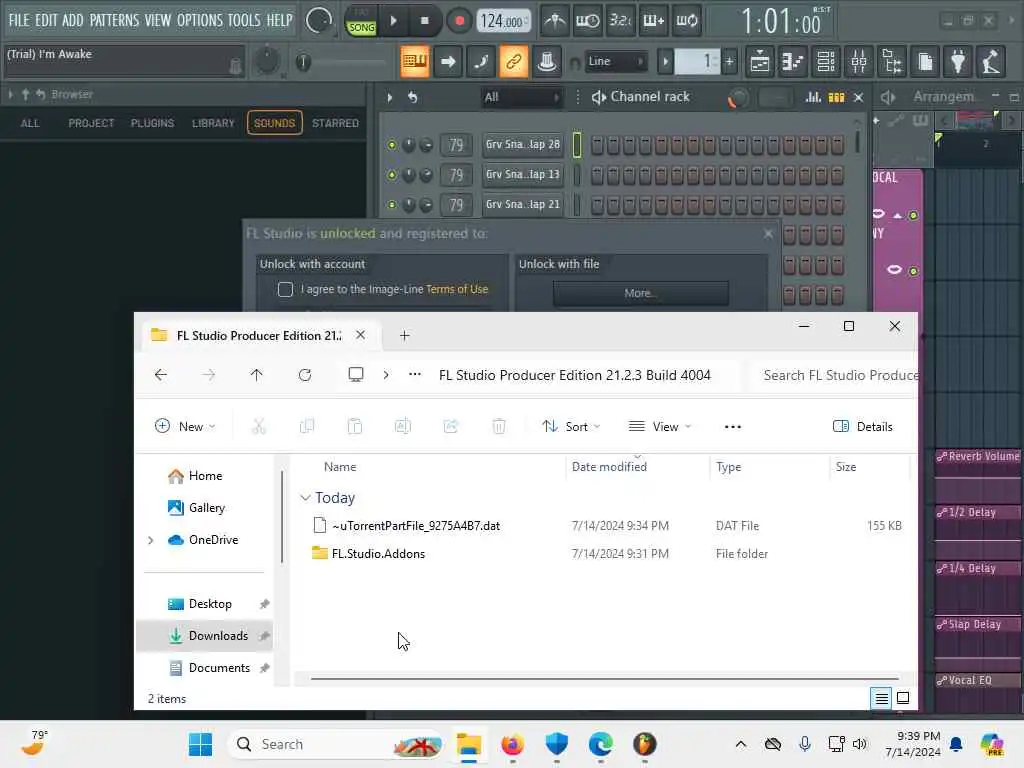Open the channel rack view icon
Screen dimensions: 1024x768
click(x=826, y=62)
